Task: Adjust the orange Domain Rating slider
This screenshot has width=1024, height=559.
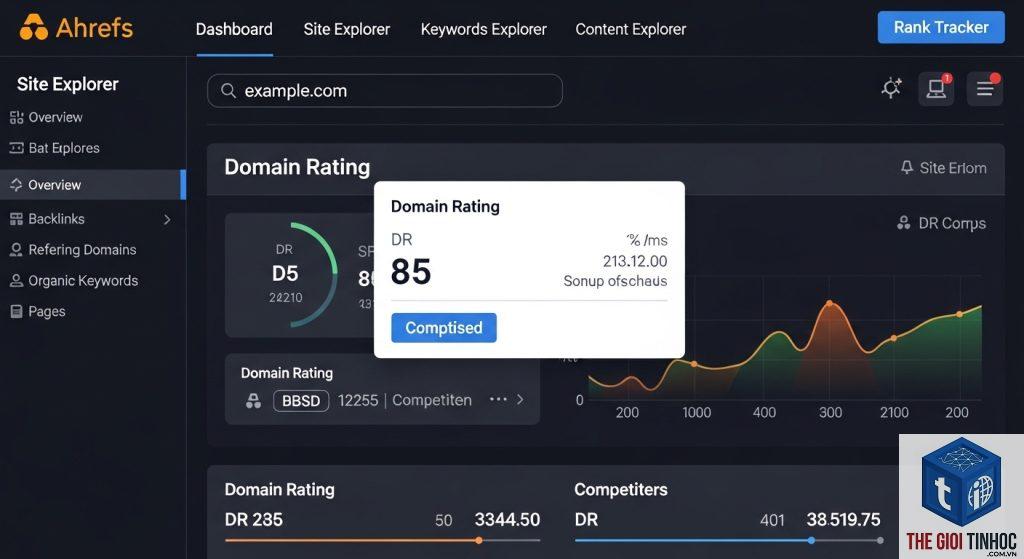Action: tap(479, 540)
